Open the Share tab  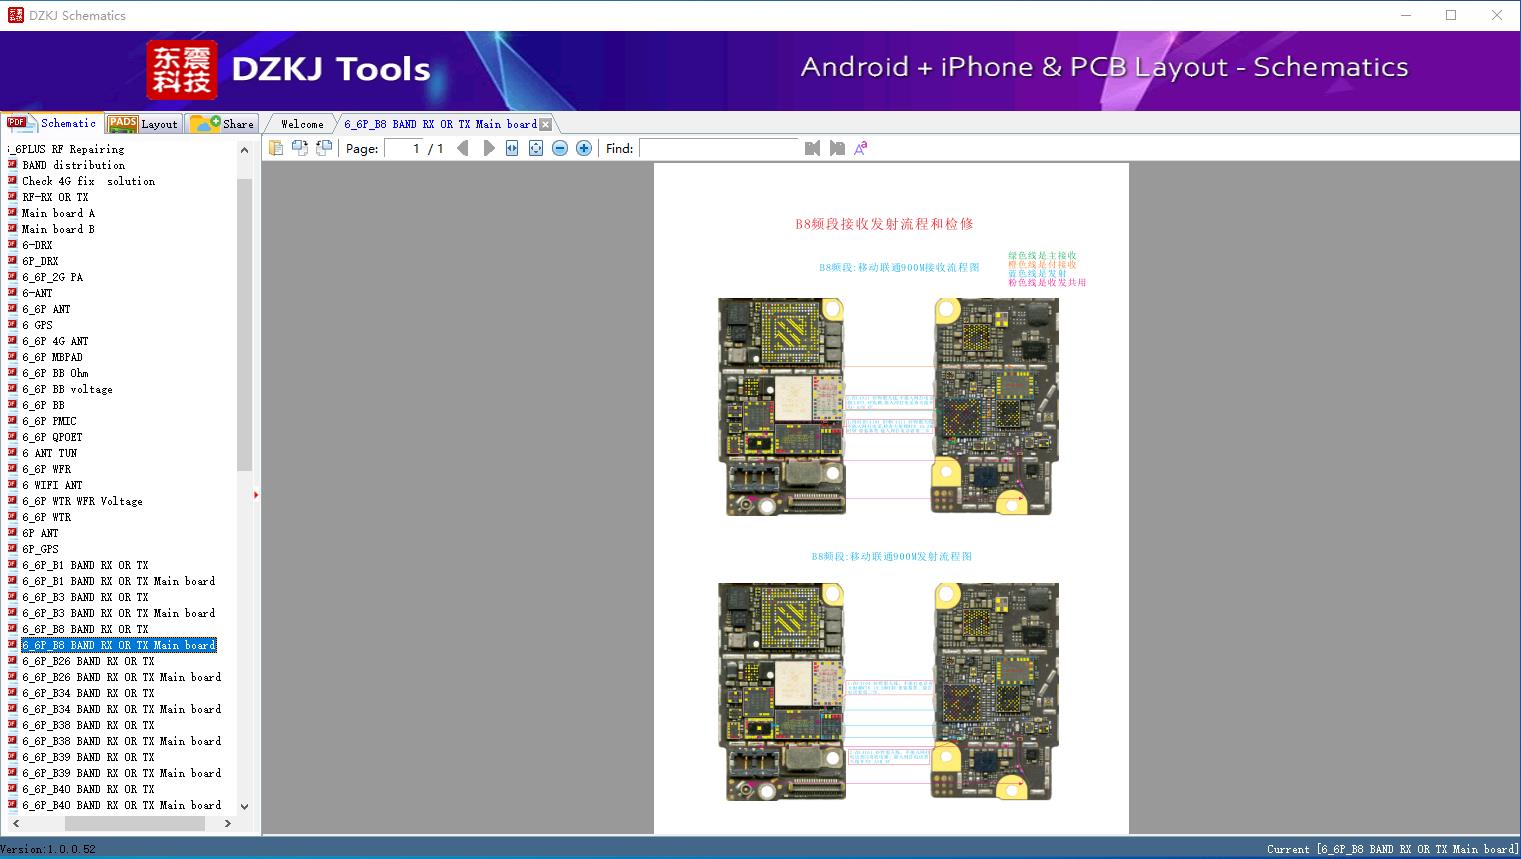222,123
